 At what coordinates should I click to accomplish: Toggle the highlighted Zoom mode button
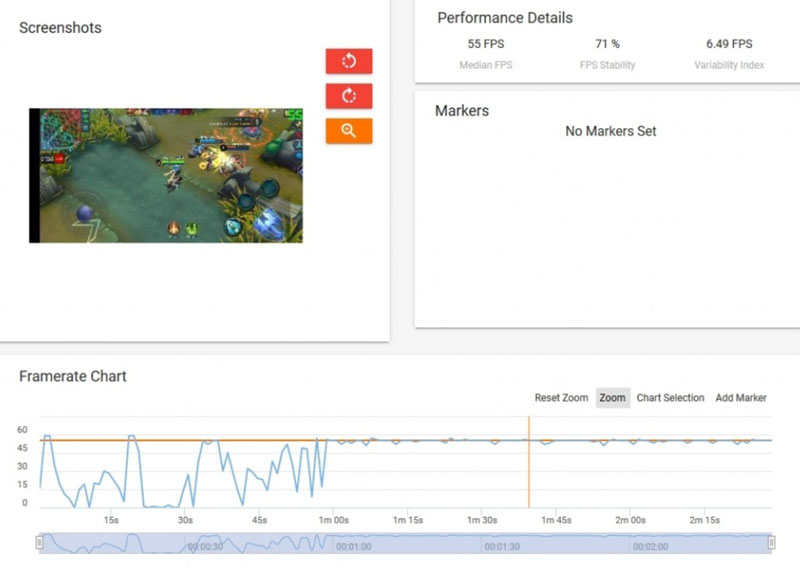tap(612, 398)
